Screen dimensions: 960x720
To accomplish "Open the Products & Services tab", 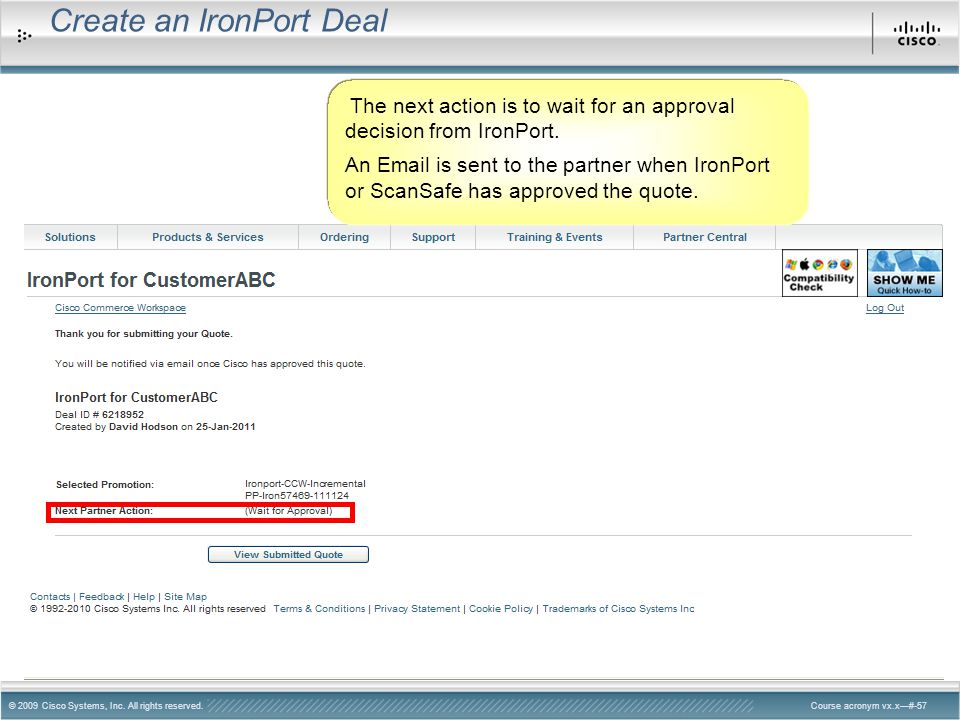I will click(208, 238).
